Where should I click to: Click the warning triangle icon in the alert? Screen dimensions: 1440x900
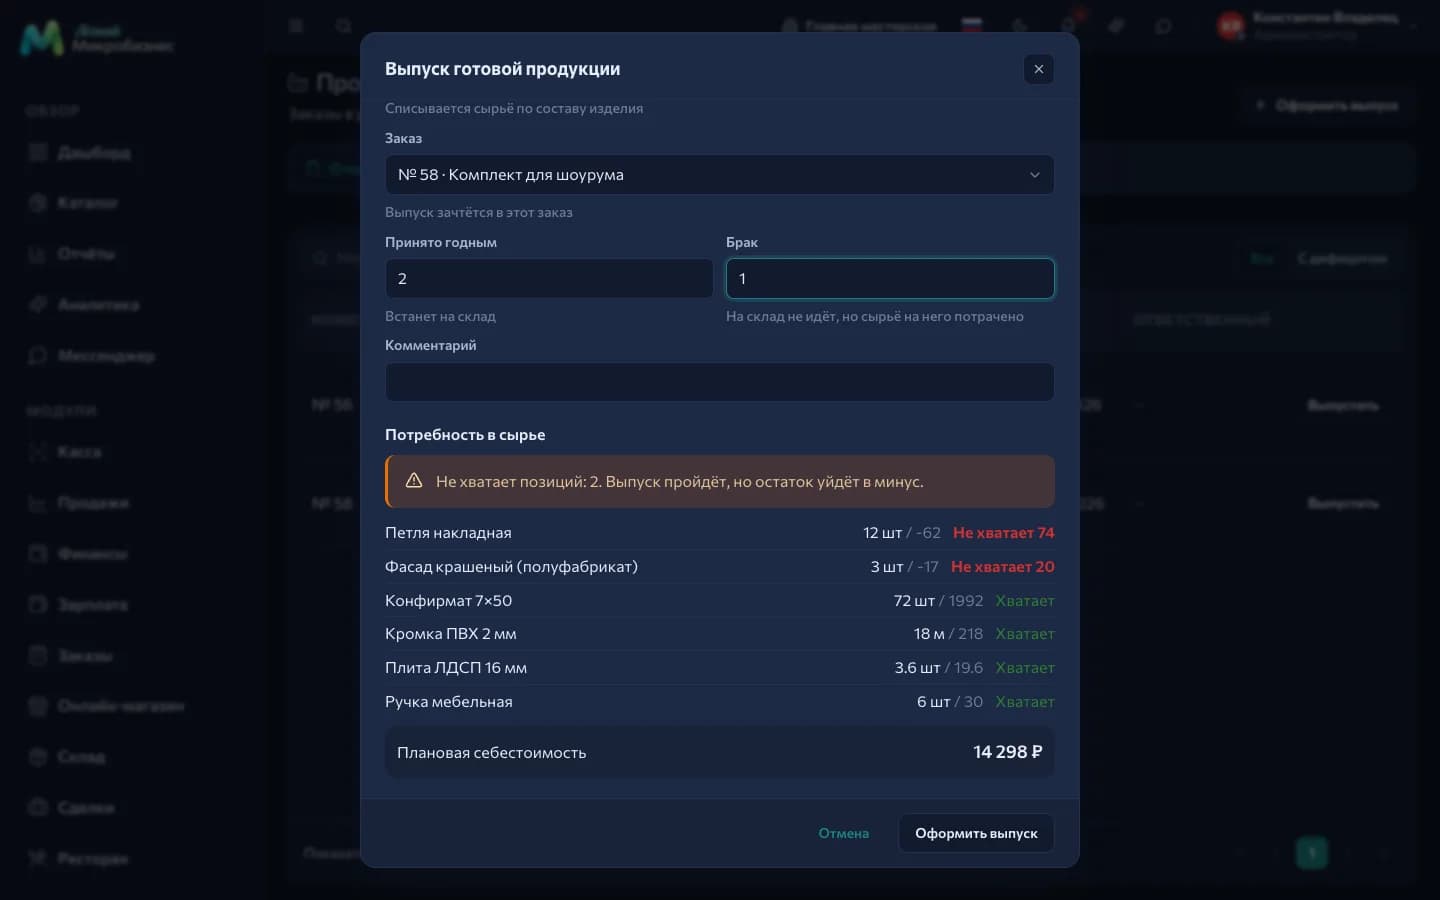tap(414, 481)
